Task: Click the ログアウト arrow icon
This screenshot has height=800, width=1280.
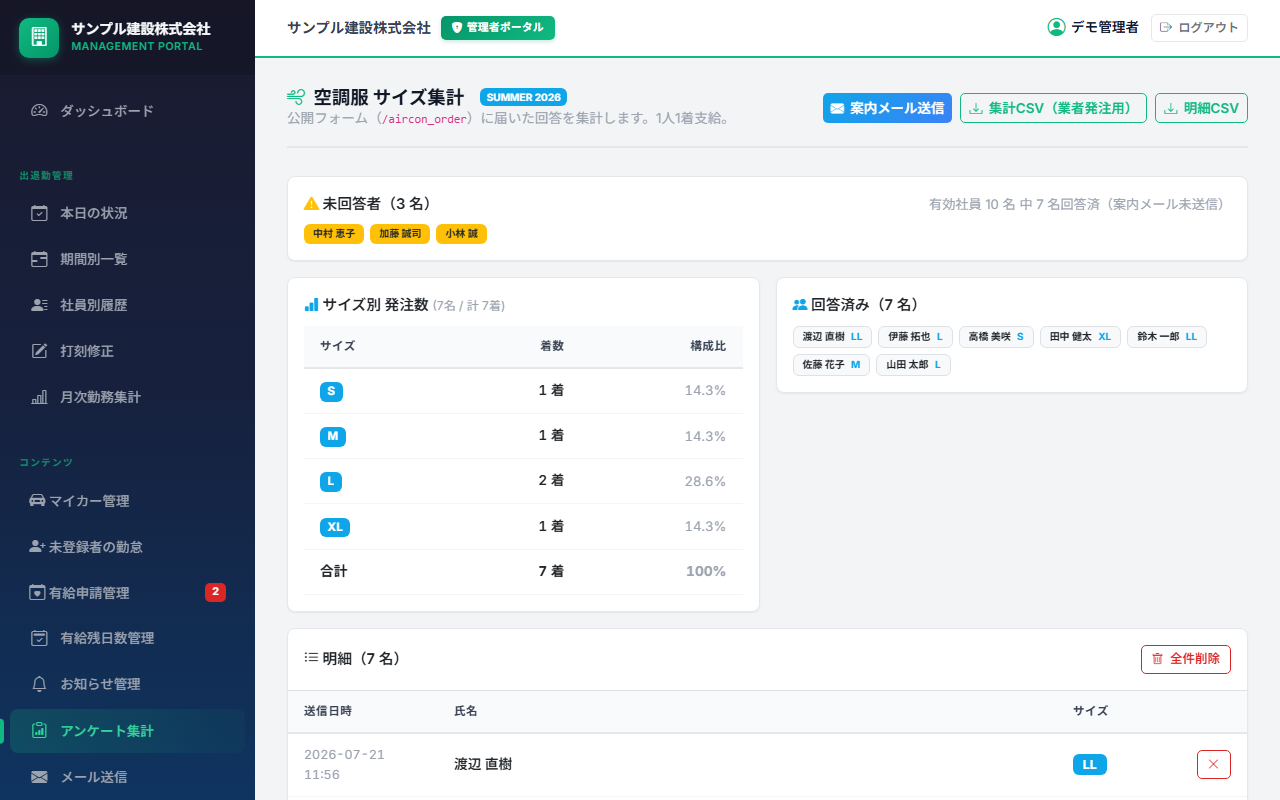Action: [x=1166, y=28]
